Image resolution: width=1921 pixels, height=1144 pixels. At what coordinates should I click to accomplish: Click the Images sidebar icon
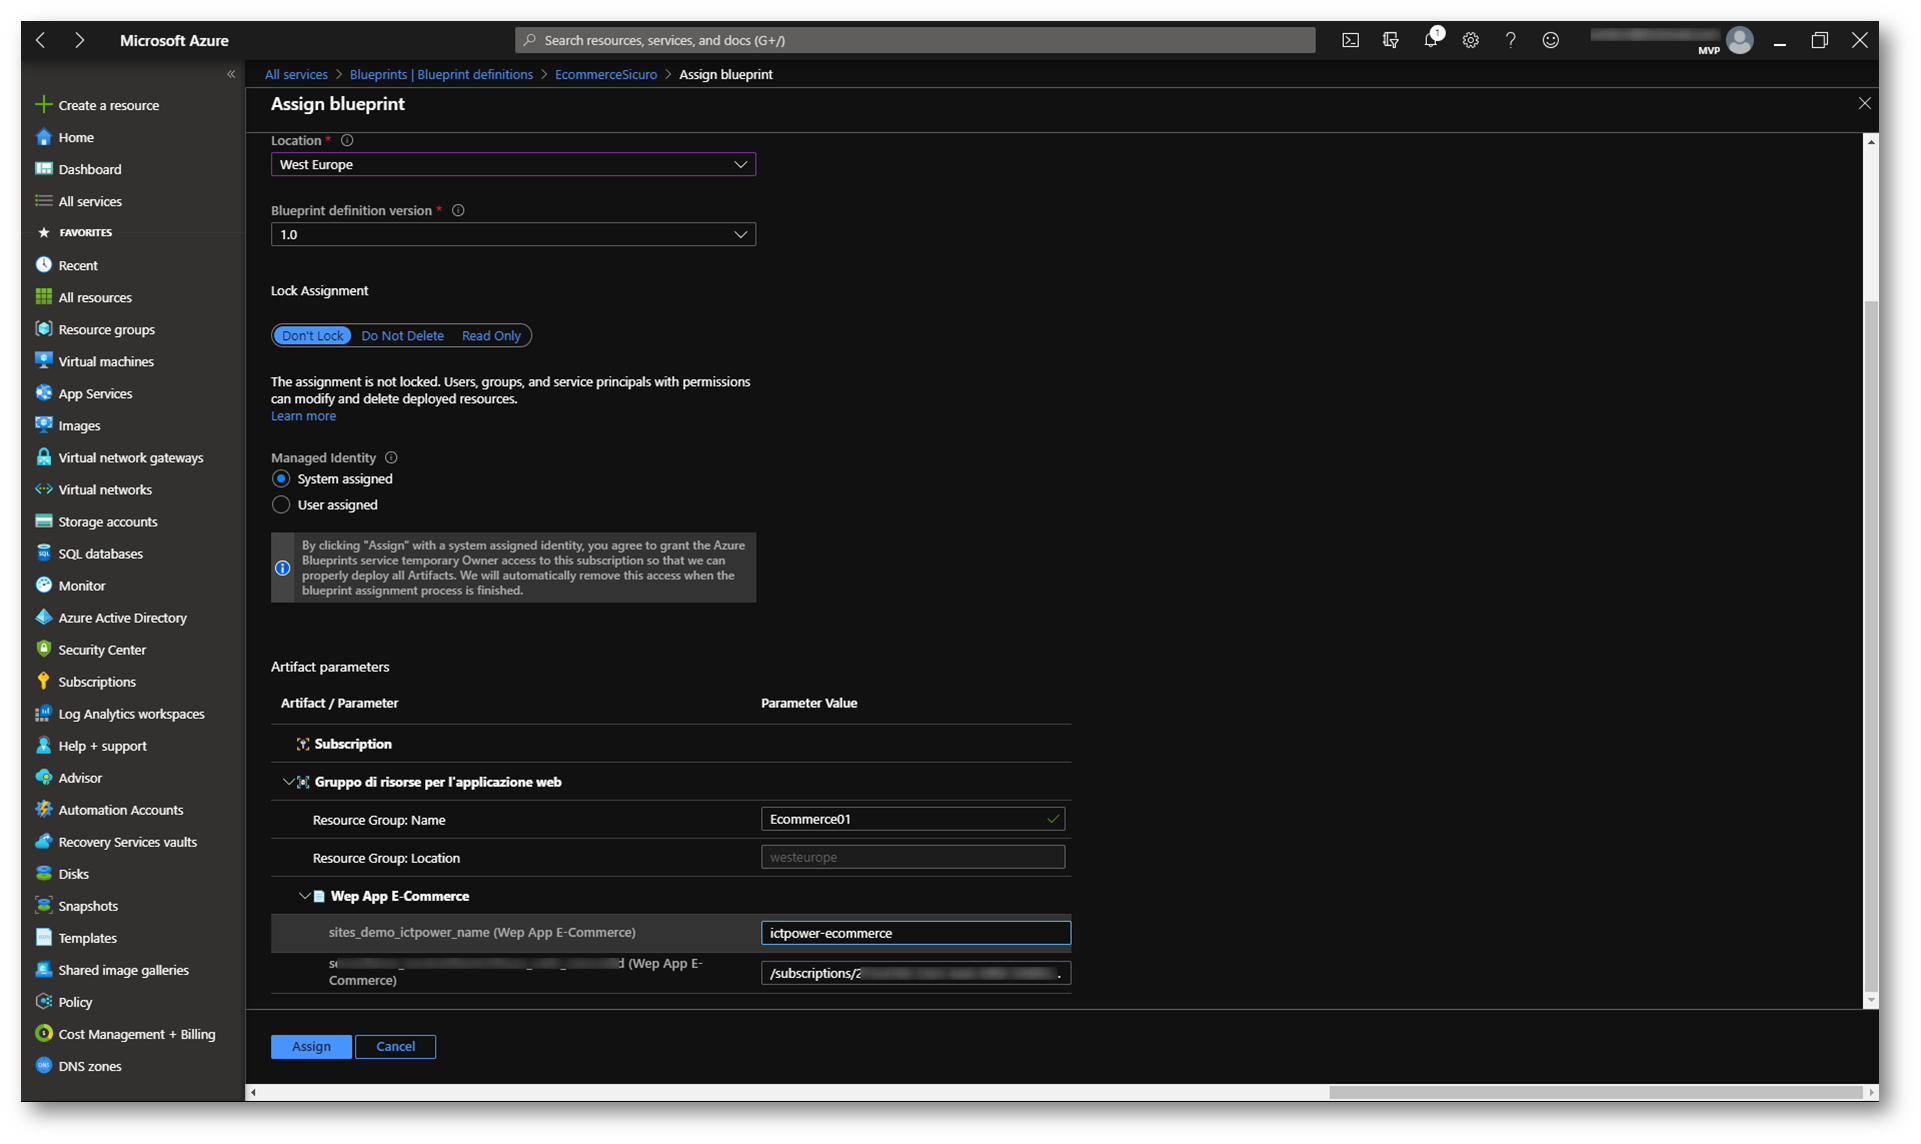pyautogui.click(x=43, y=425)
